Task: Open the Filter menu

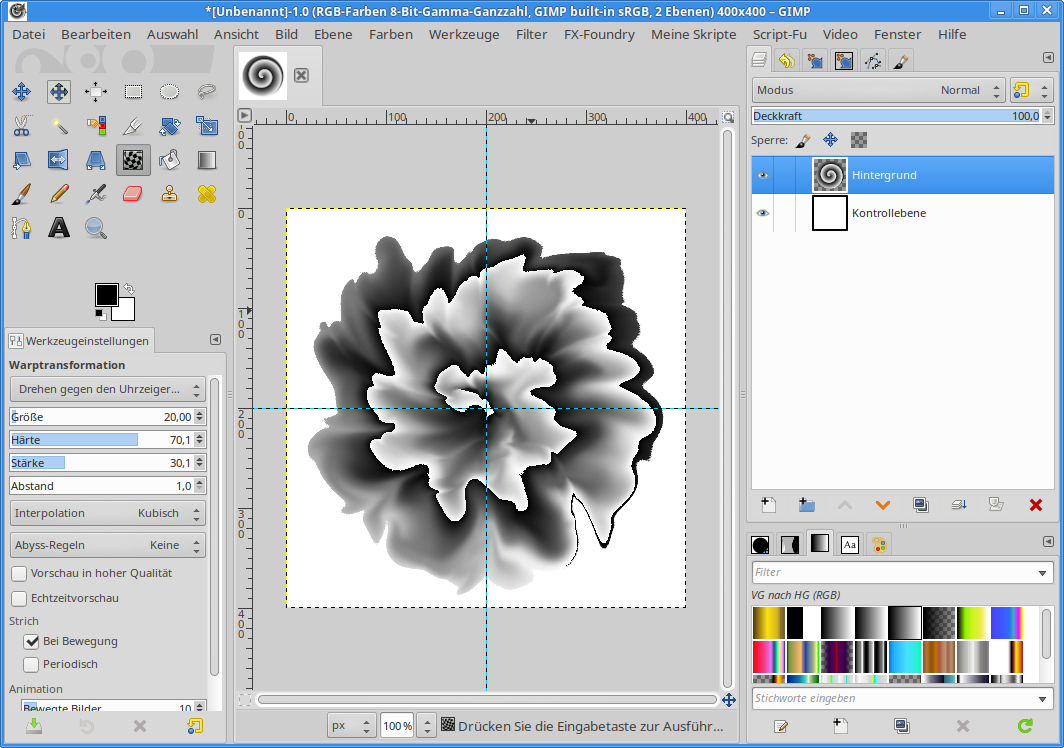Action: 531,34
